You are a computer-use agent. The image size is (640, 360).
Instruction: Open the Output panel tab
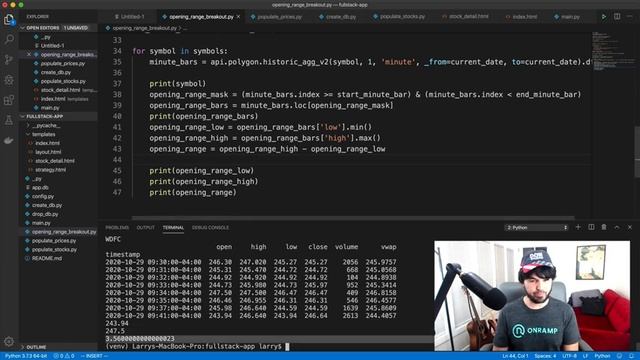point(145,227)
